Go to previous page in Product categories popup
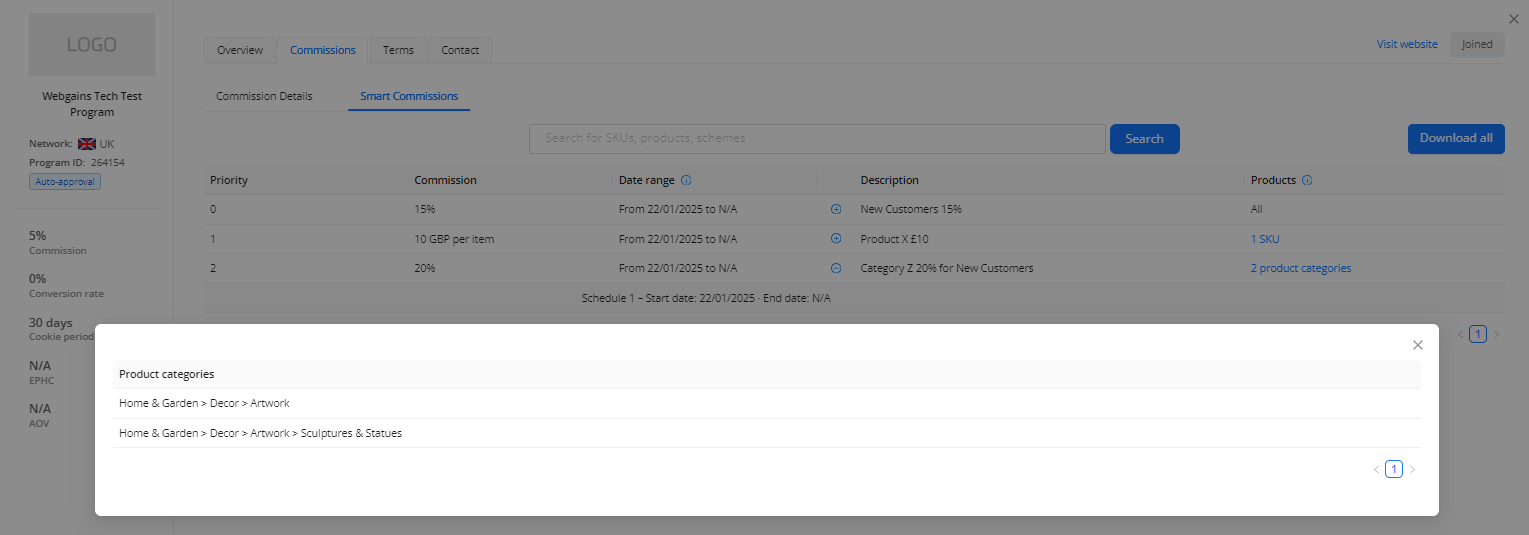Viewport: 1529px width, 535px height. pos(1375,470)
